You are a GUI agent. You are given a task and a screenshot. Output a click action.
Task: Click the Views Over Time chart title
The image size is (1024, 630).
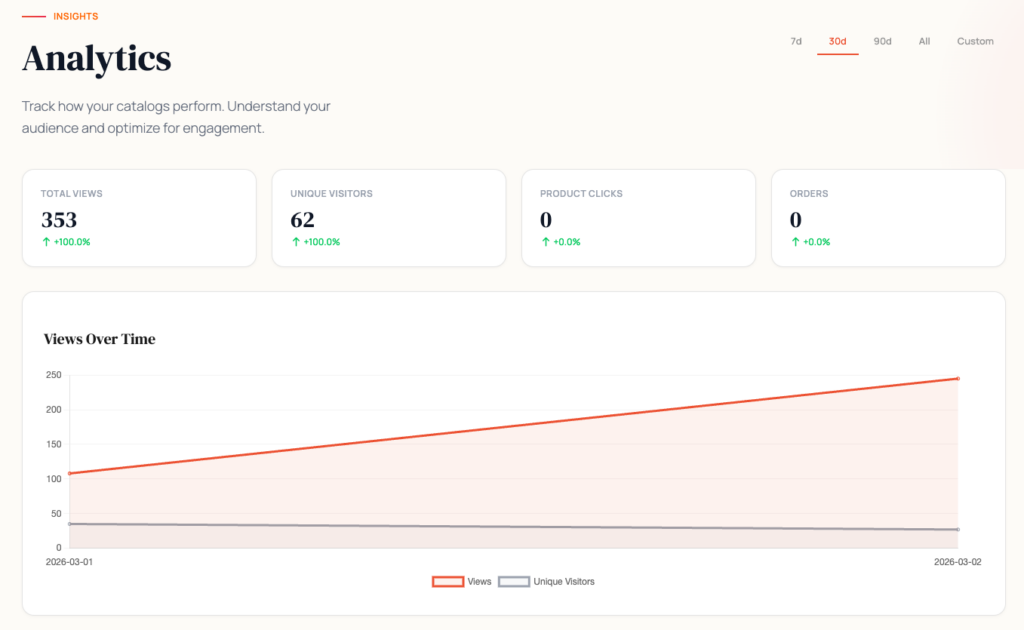[100, 339]
